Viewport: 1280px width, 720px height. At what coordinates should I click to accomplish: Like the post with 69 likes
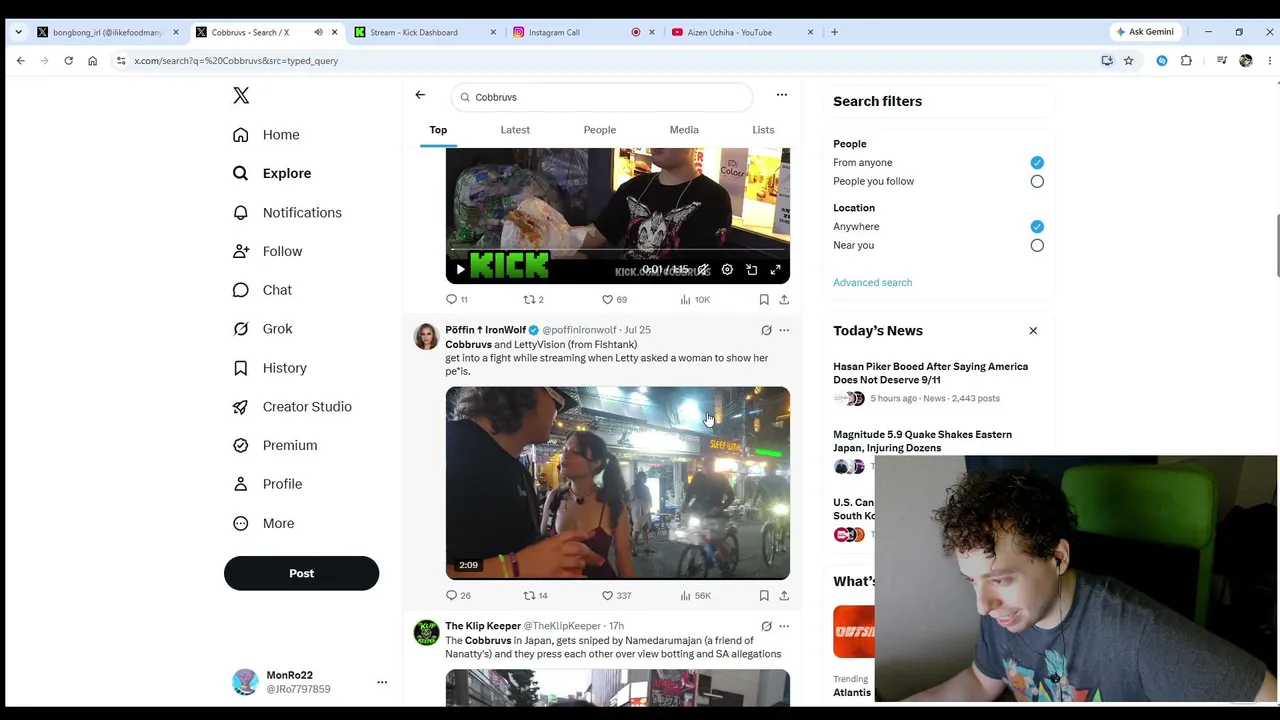point(614,300)
